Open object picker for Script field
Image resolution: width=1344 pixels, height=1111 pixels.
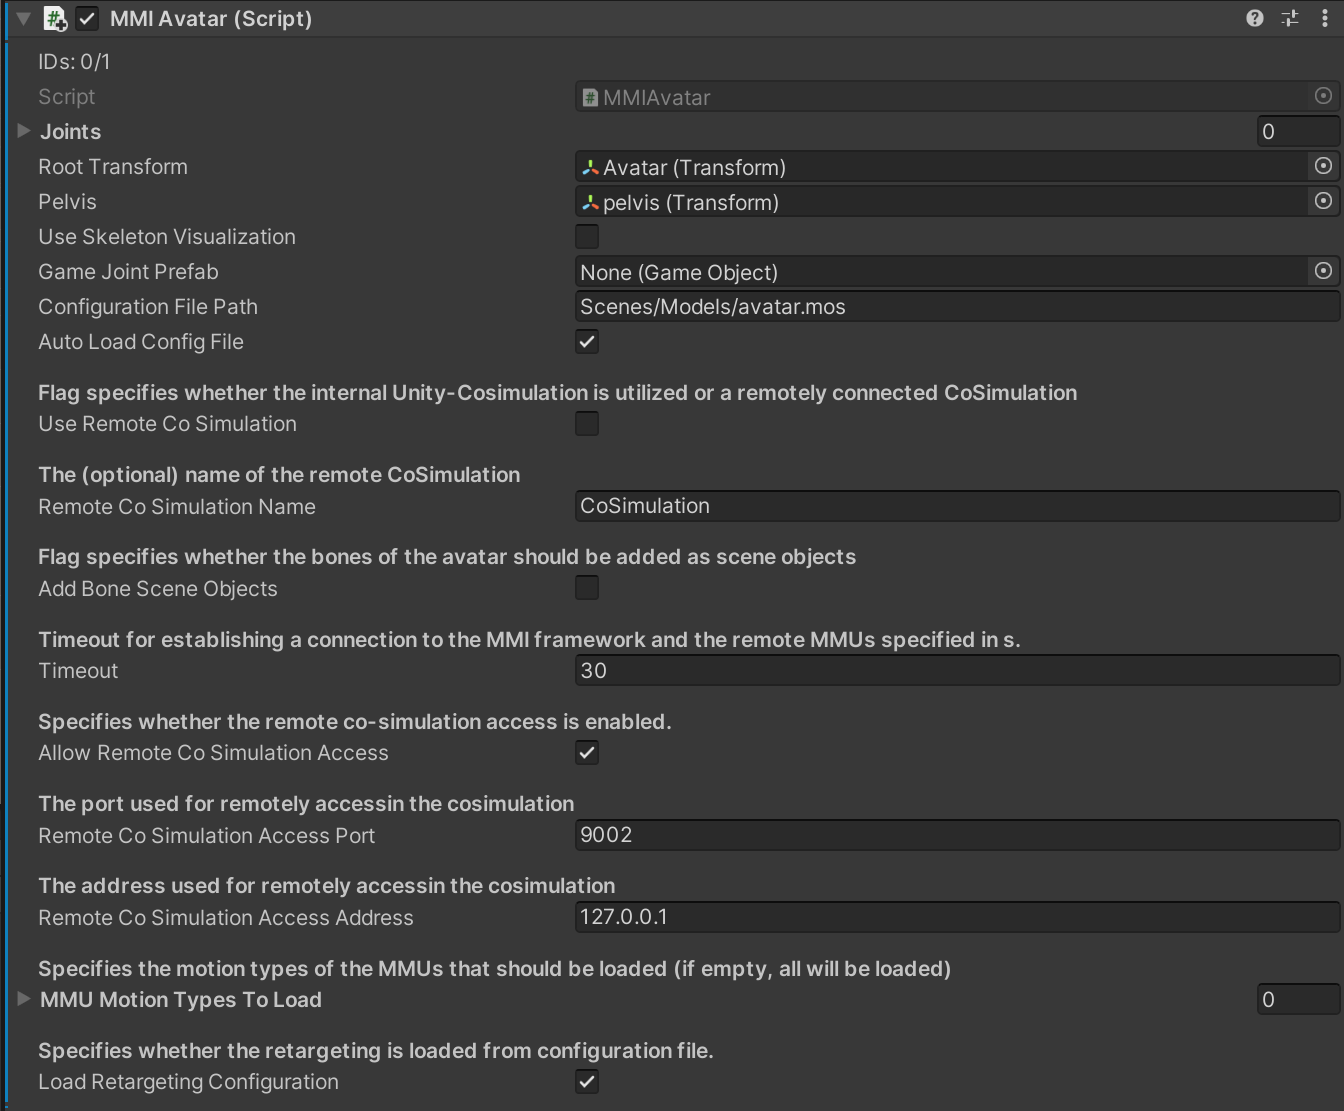(1323, 96)
